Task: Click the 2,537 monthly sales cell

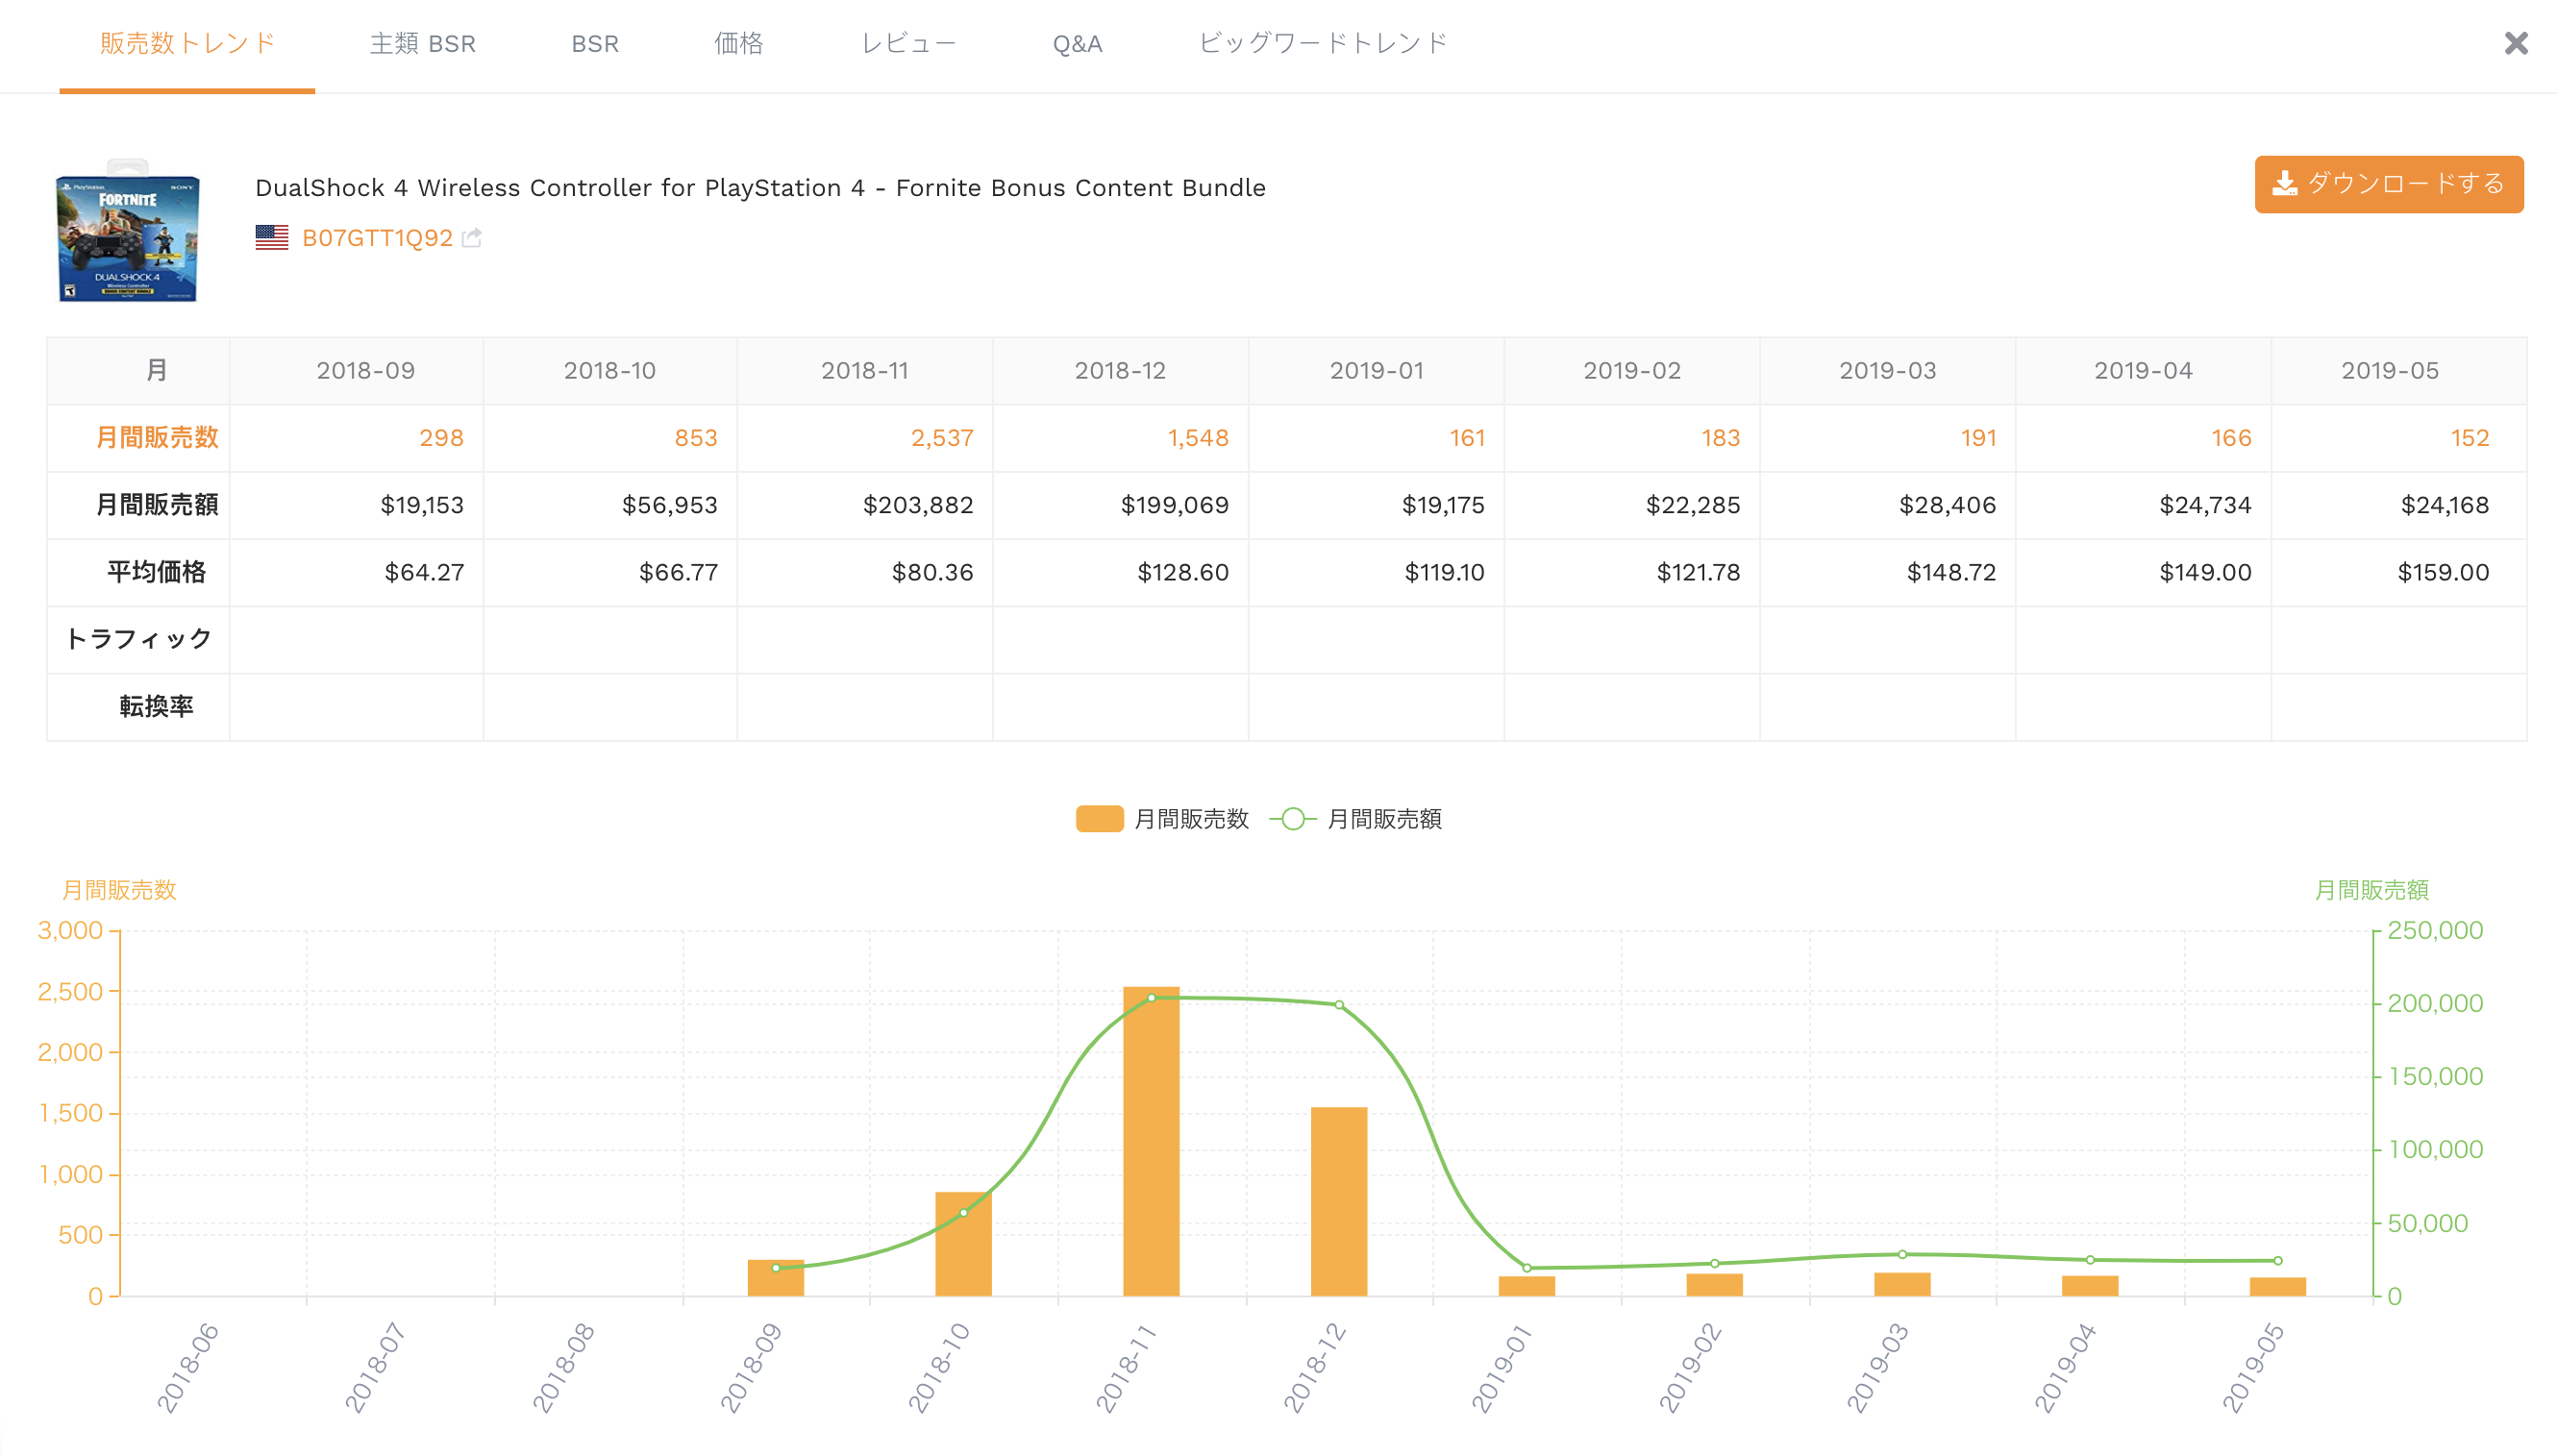Action: tap(865, 438)
